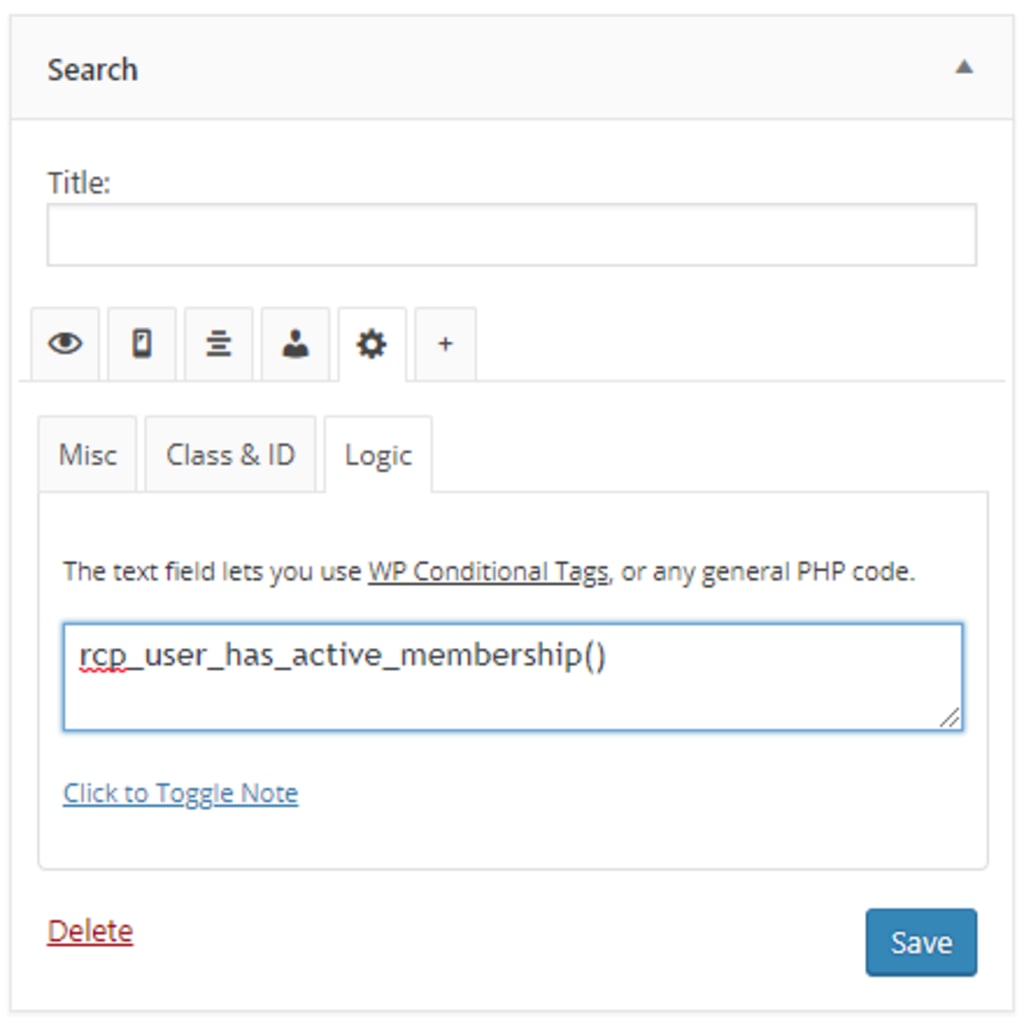Switch to the Class & ID tab
Screen dimensions: 1024x1024
pyautogui.click(x=231, y=455)
